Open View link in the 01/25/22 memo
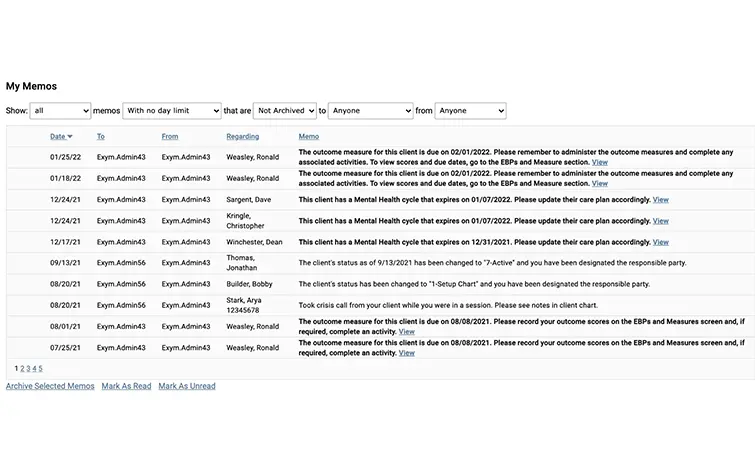755x465 pixels. point(599,162)
